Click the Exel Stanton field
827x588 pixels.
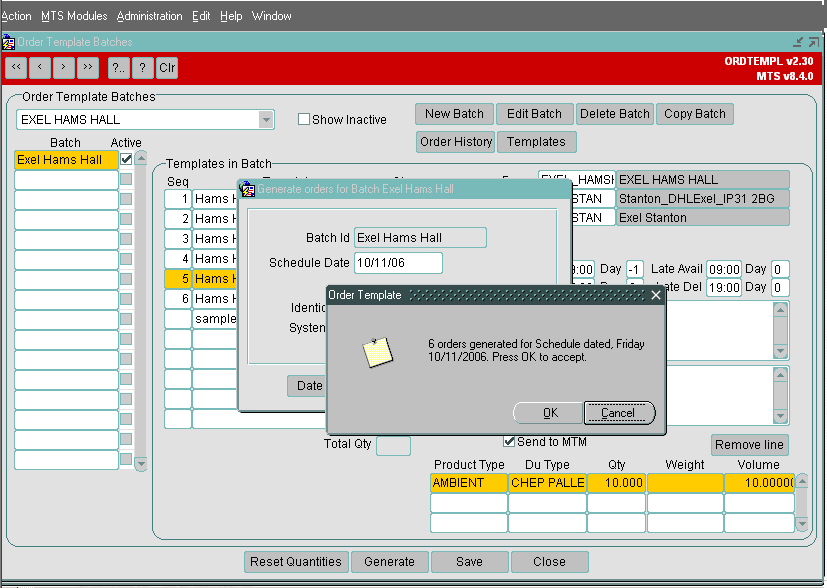(x=703, y=218)
